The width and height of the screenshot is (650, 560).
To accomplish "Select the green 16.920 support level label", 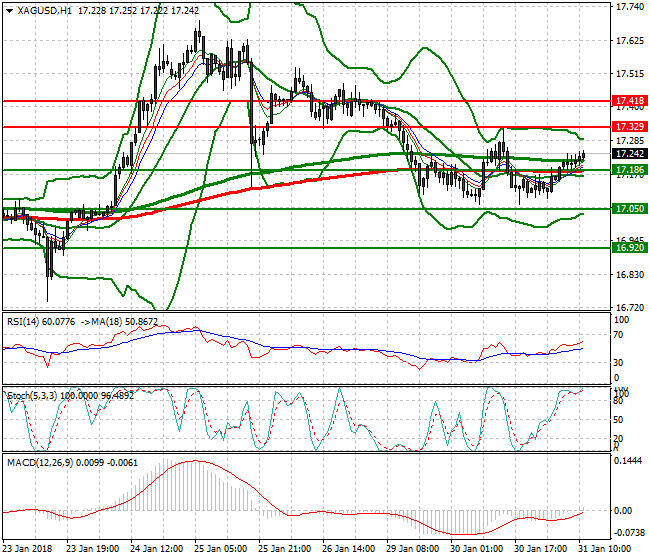I will tap(629, 248).
